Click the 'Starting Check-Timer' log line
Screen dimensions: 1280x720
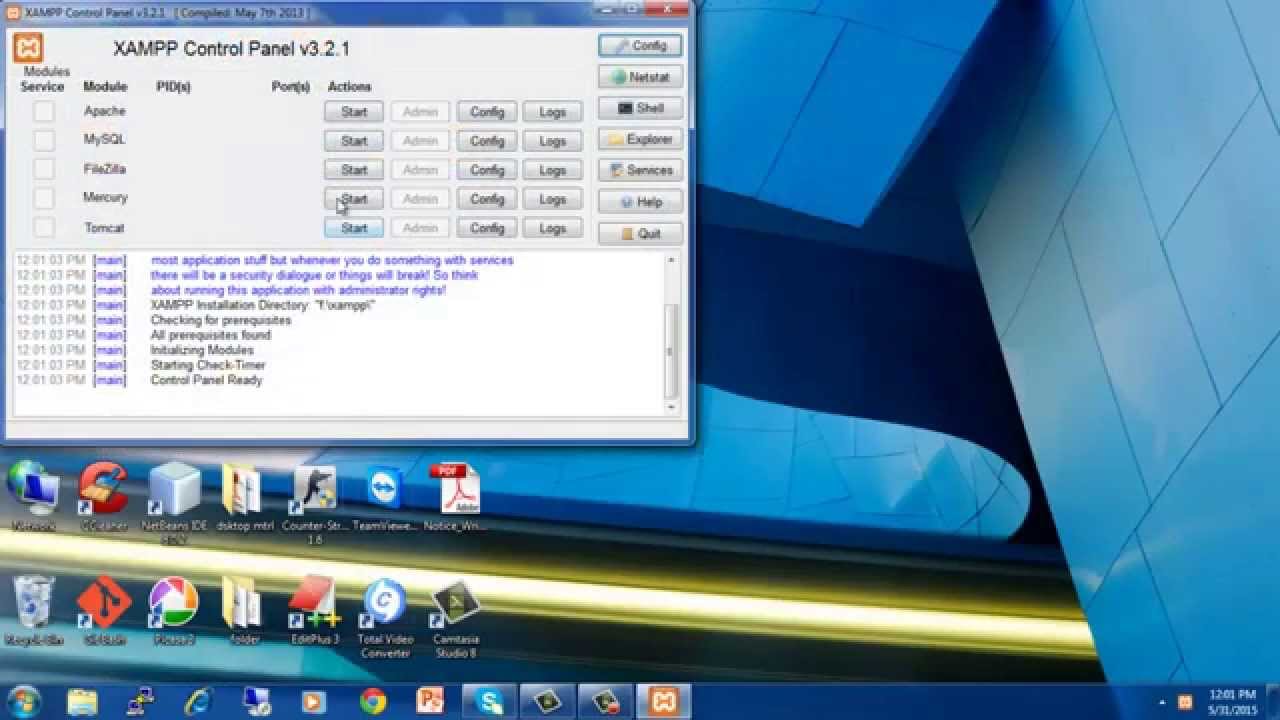point(208,365)
